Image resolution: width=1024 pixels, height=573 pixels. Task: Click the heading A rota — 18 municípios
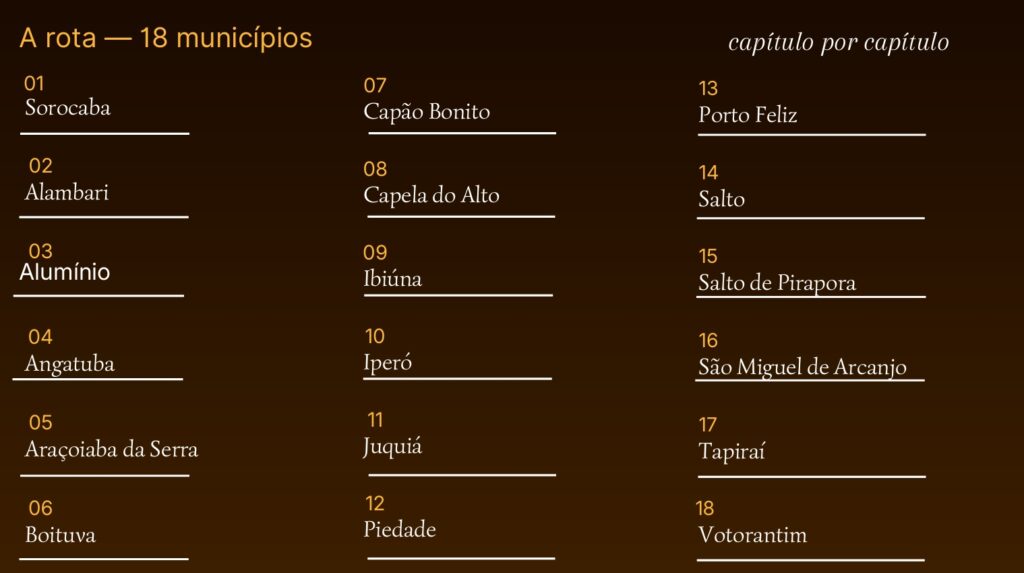tap(166, 38)
